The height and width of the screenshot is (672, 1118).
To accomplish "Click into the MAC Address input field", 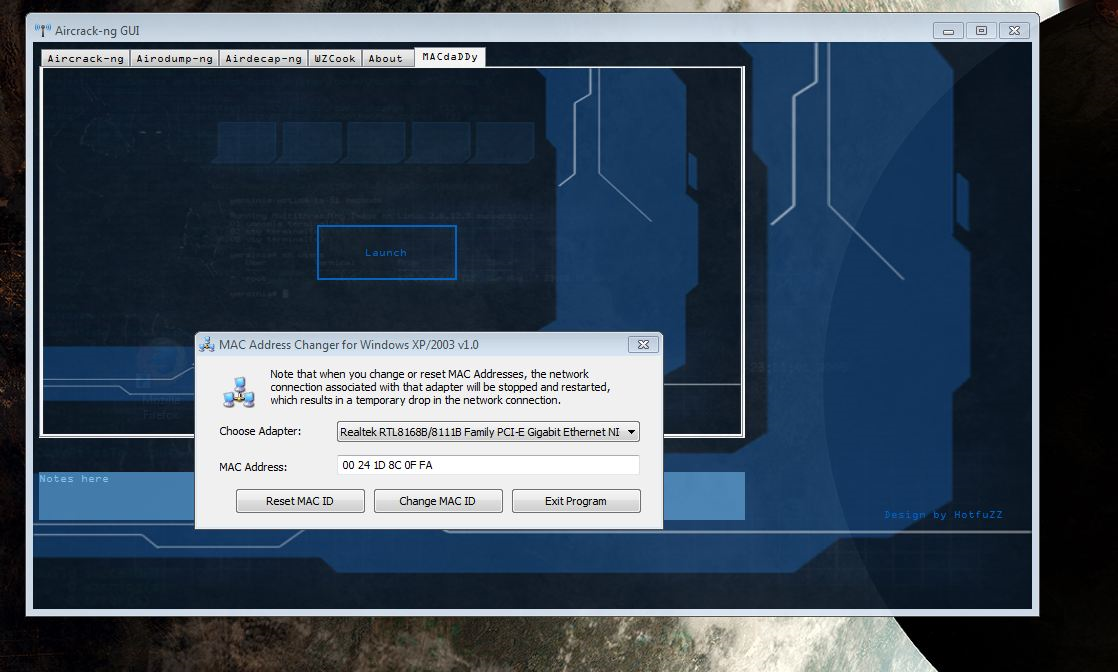I will 488,465.
